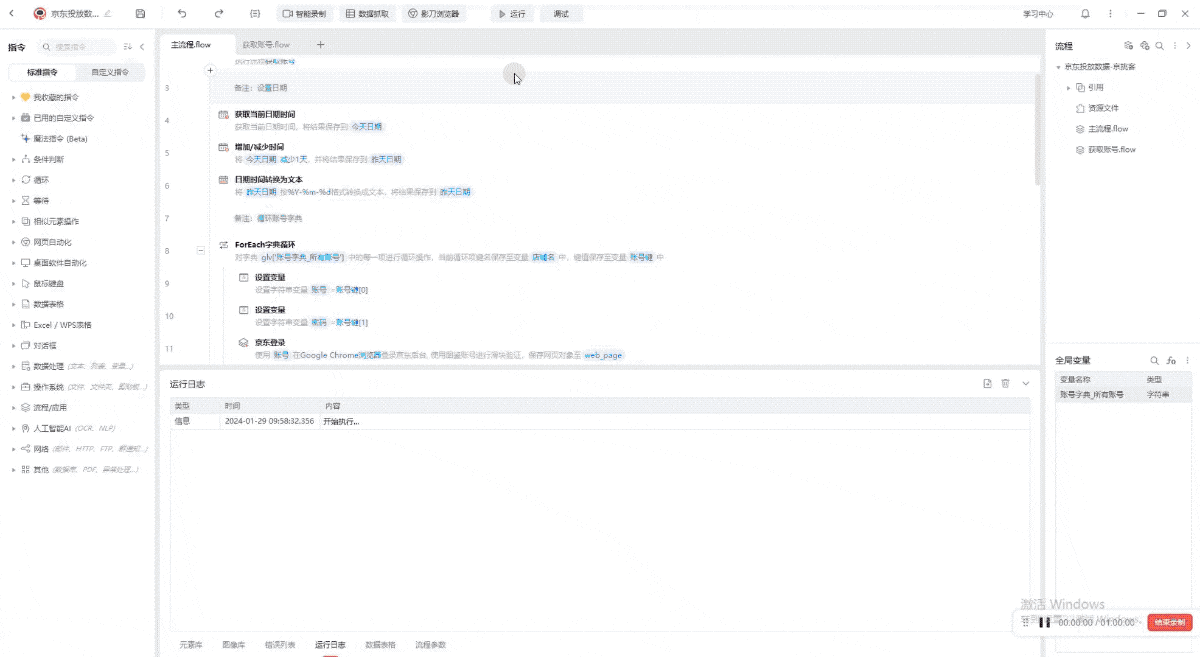Search in the 流程 panel
The width and height of the screenshot is (1200, 657).
coord(1159,46)
